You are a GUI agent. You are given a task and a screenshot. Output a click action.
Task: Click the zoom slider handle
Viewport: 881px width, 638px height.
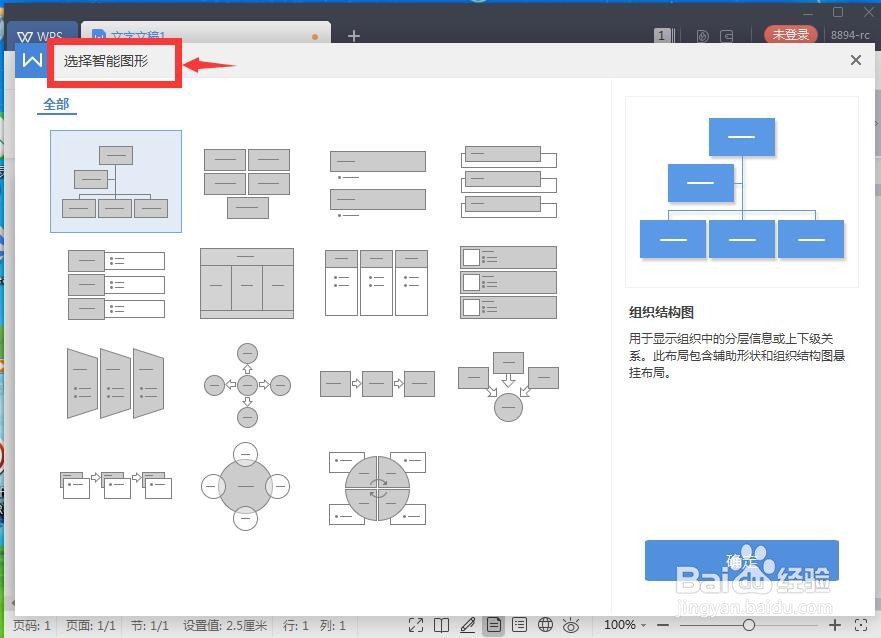(748, 625)
